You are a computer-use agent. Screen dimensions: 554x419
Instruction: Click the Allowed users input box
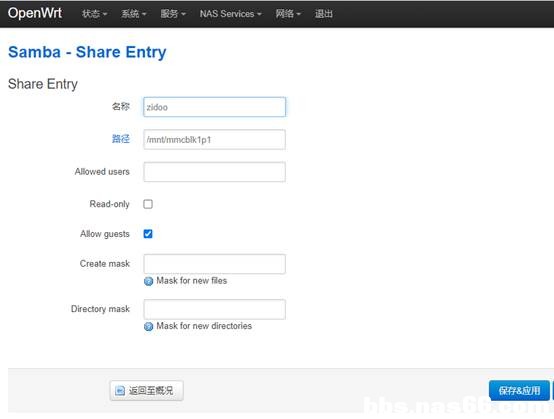pos(214,172)
